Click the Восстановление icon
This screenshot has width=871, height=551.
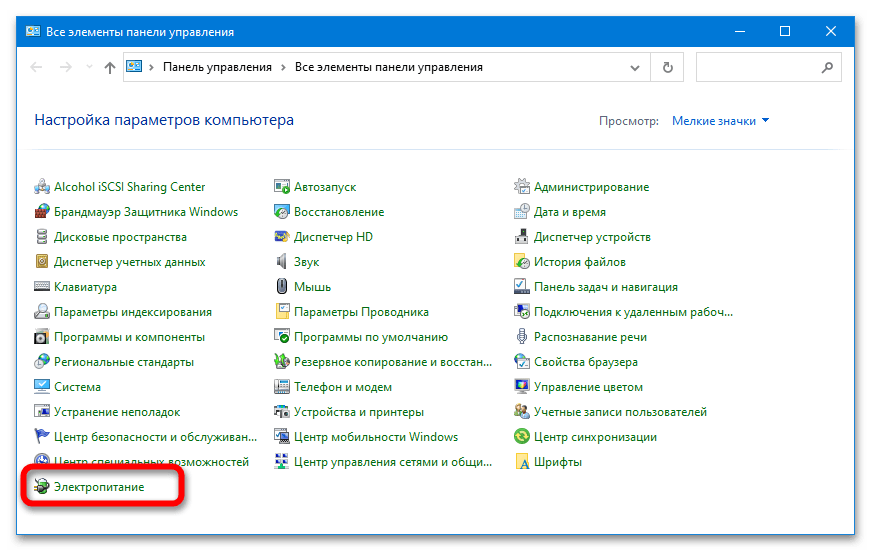[x=282, y=212]
